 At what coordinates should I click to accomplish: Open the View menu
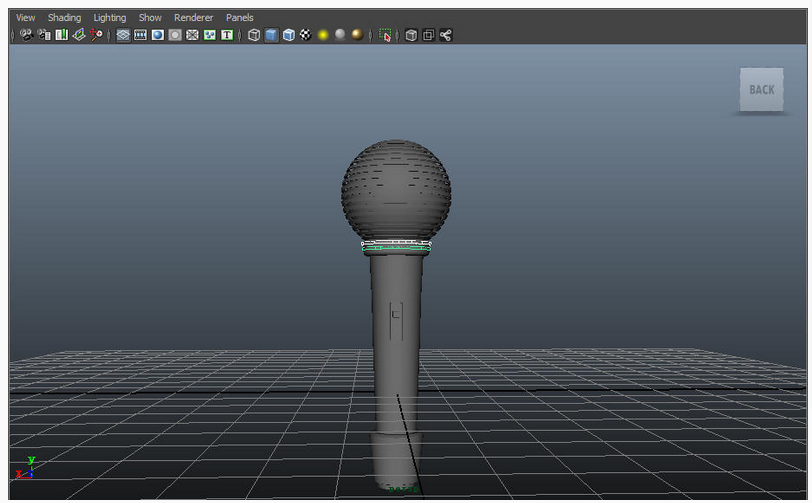25,18
